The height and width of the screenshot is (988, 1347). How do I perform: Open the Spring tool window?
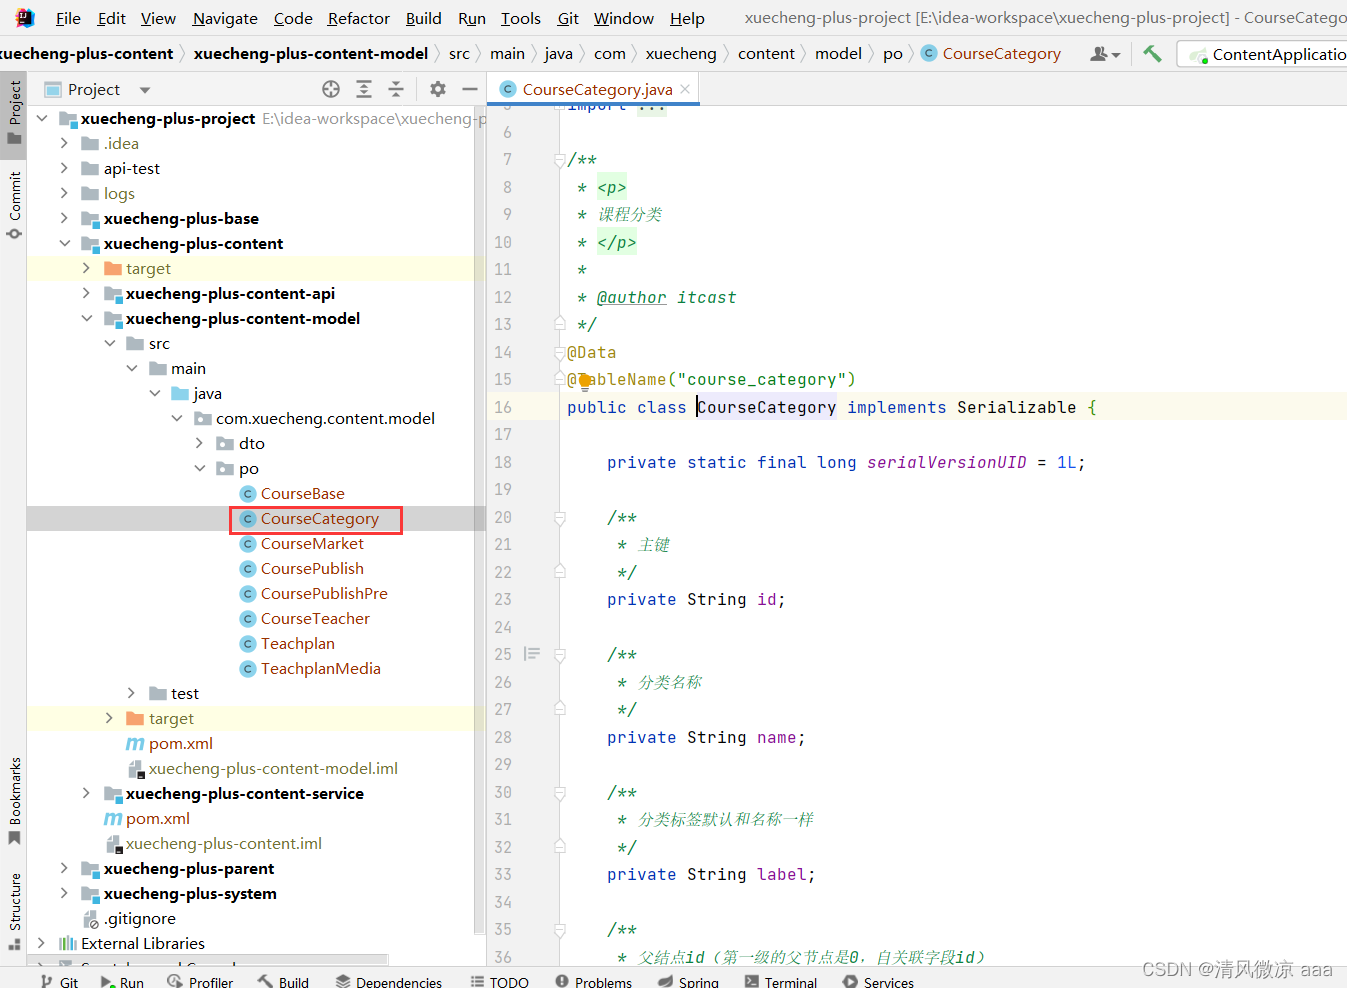[x=688, y=982]
